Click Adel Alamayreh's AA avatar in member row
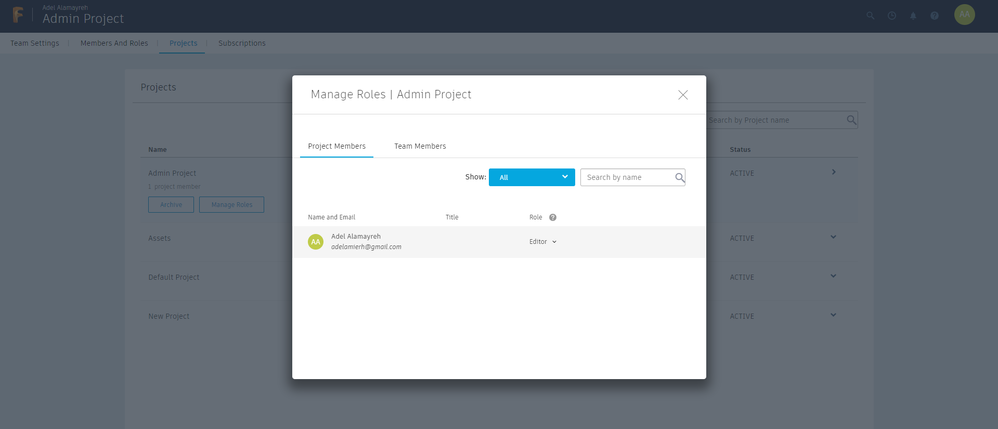Image resolution: width=998 pixels, height=429 pixels. coord(315,242)
